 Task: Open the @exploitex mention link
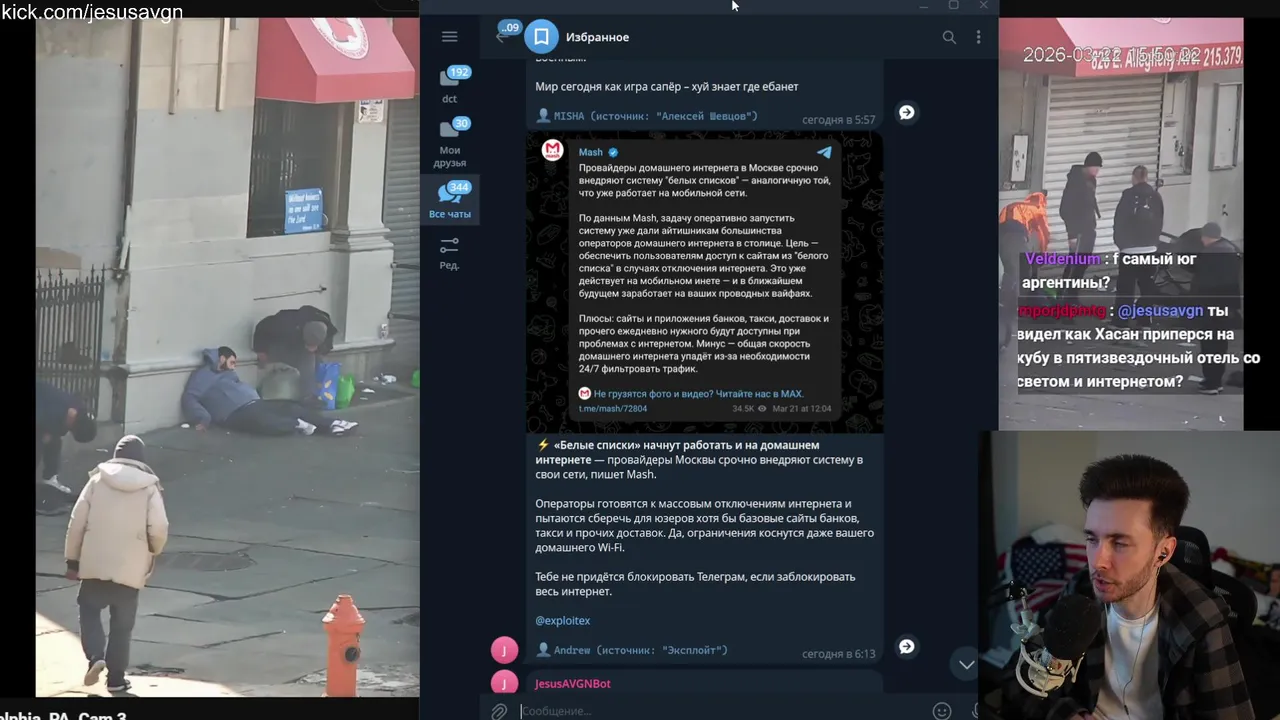pyautogui.click(x=563, y=620)
